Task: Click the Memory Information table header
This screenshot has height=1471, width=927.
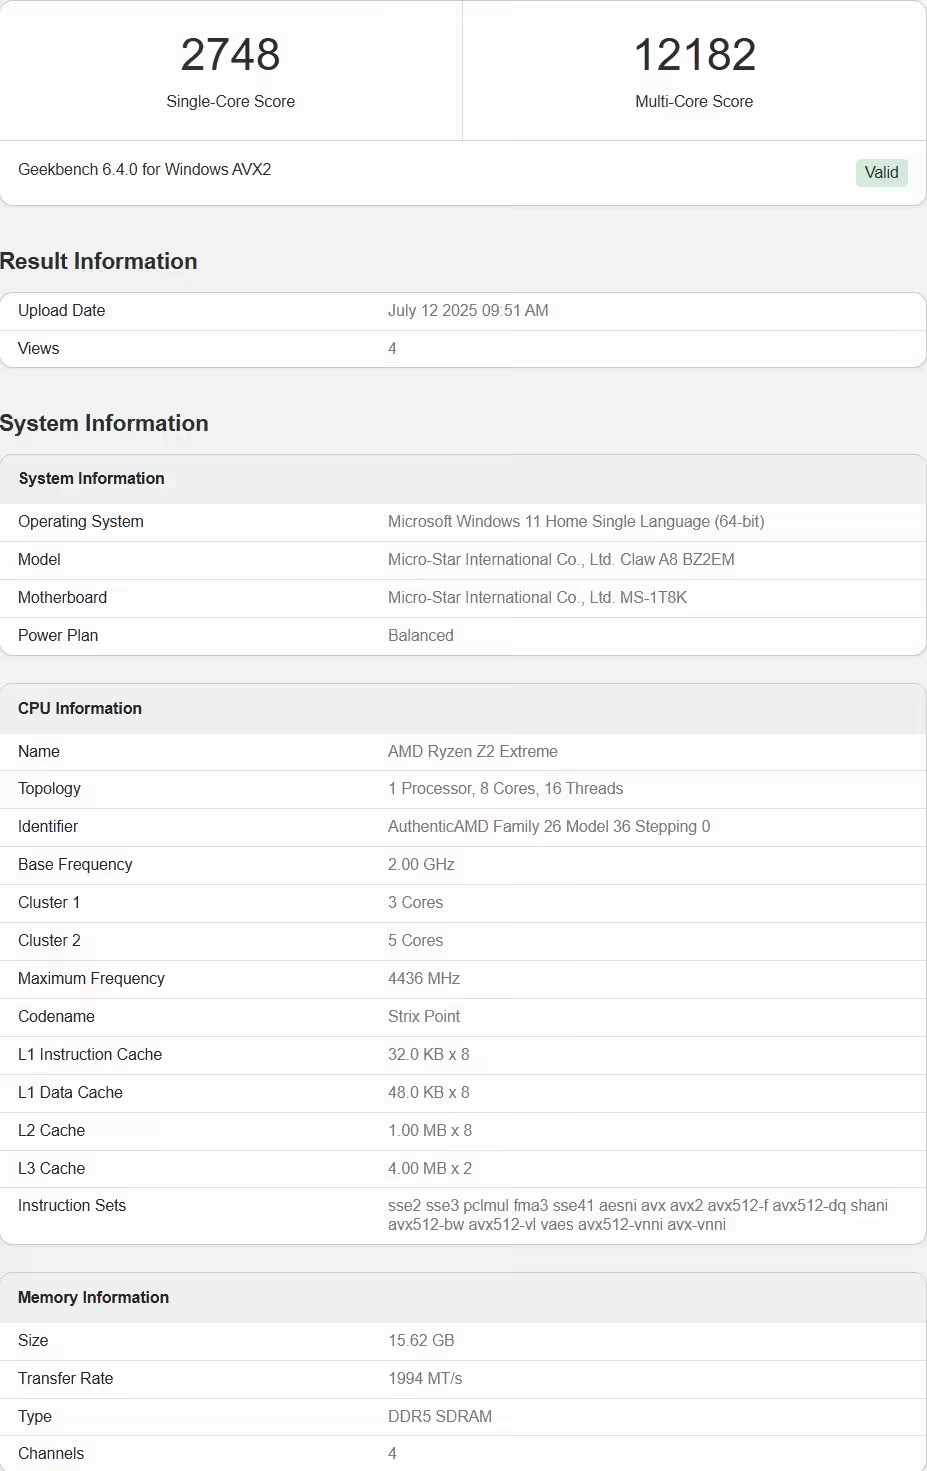Action: pos(463,1297)
